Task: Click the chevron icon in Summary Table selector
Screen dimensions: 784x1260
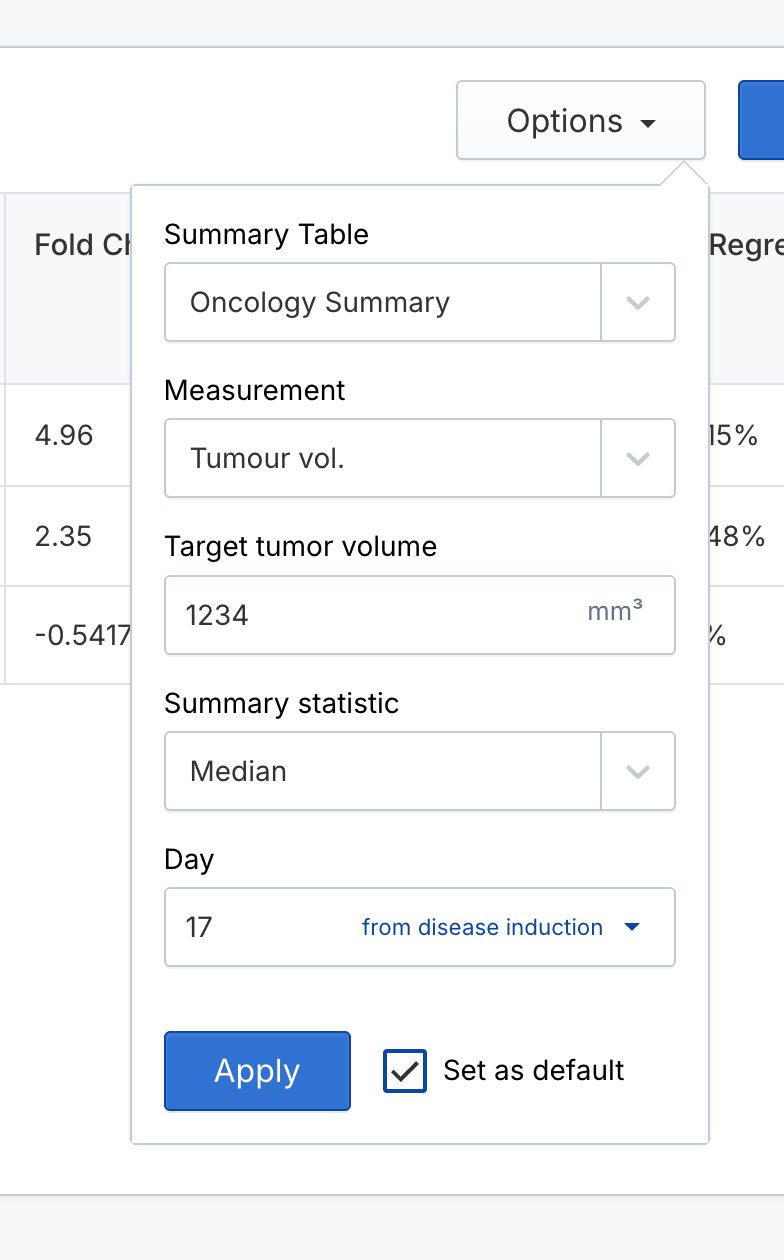Action: pos(638,303)
